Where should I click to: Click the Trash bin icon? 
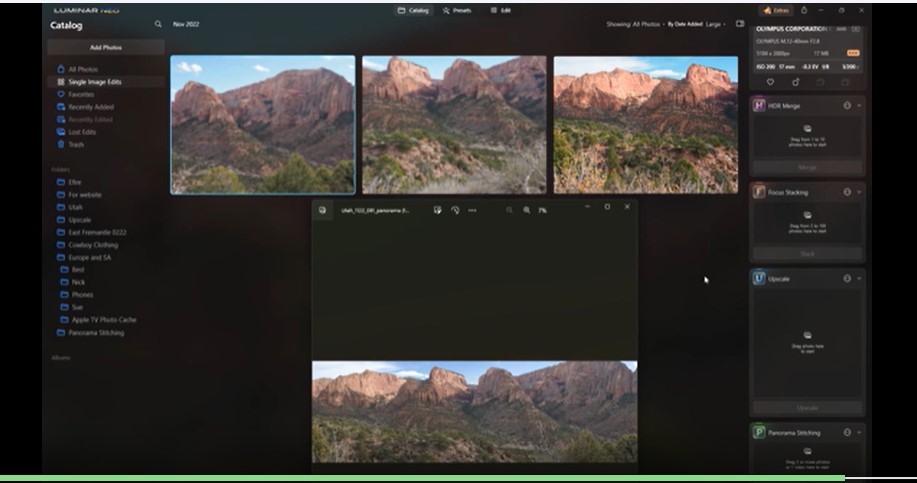click(61, 144)
